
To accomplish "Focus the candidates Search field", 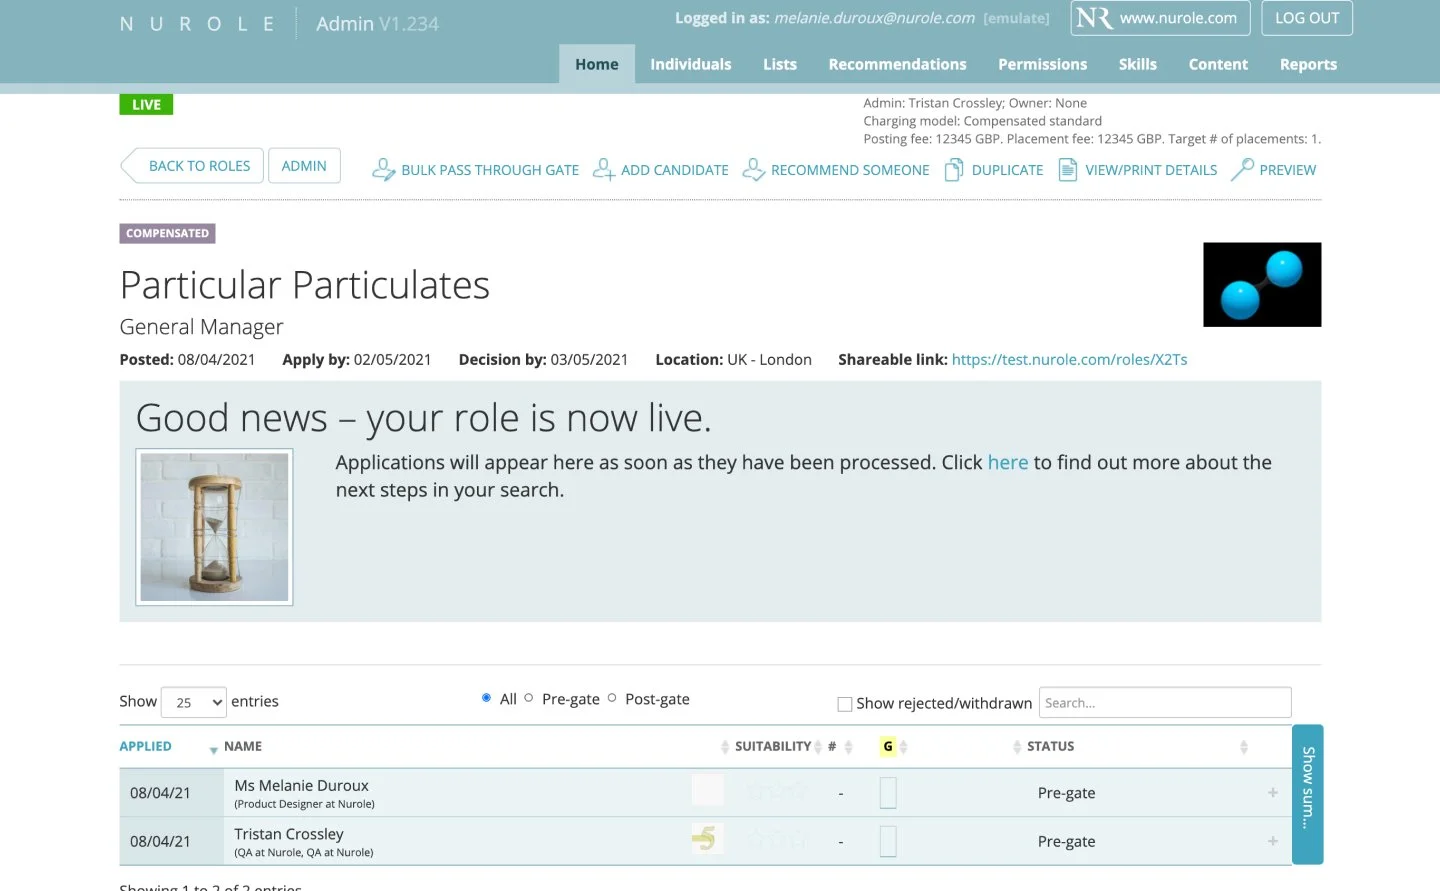I will coord(1165,702).
